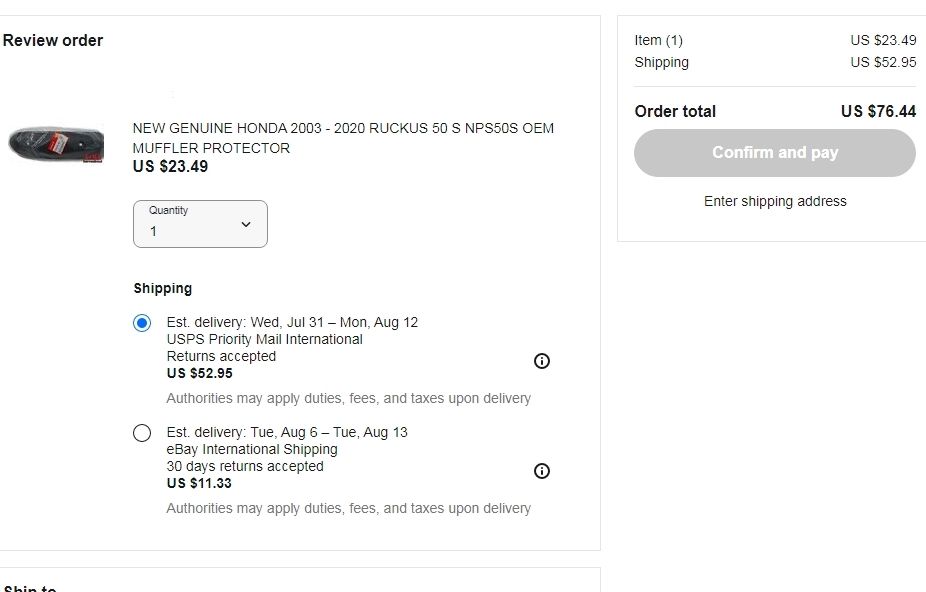Click the Item (1) summary line
The image size is (926, 592).
tap(658, 40)
